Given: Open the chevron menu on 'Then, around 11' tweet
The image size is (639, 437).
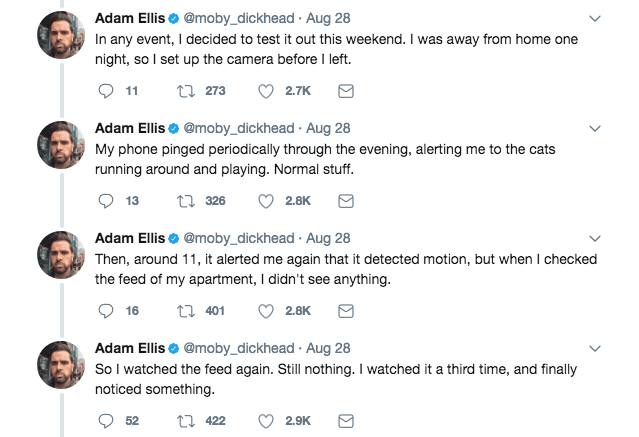Looking at the screenshot, I should 595,239.
